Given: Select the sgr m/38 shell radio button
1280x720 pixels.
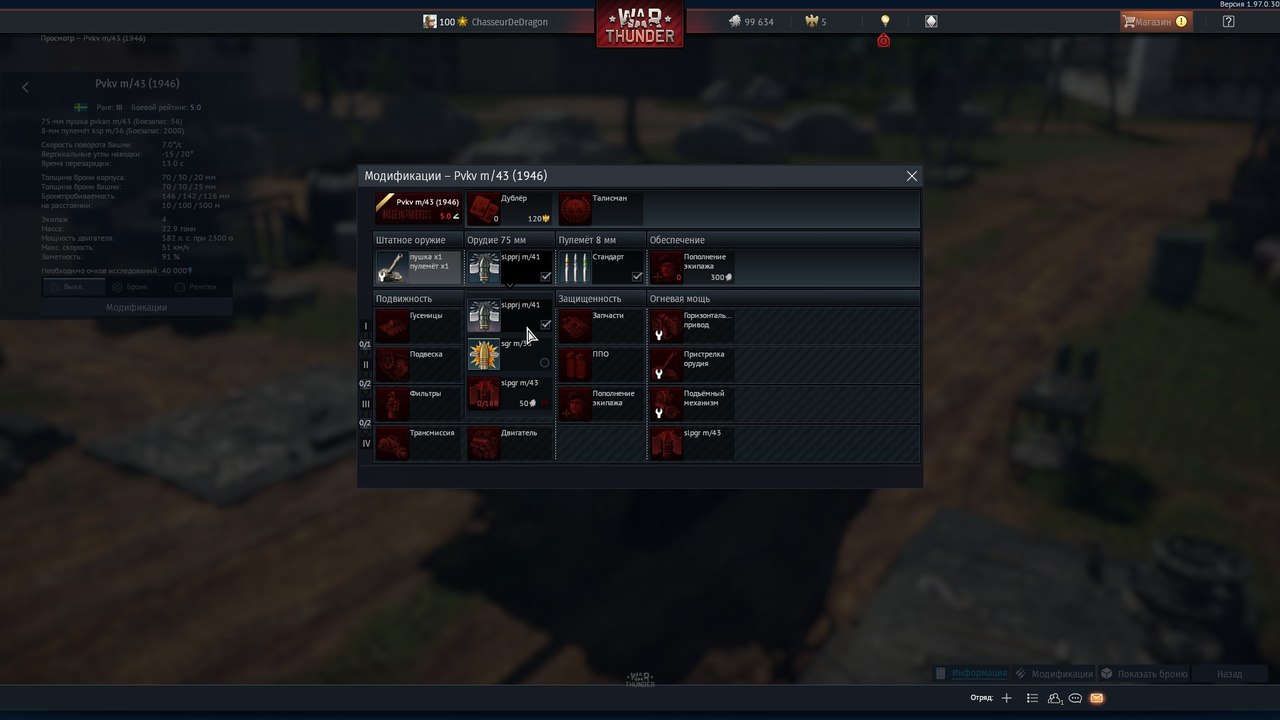Looking at the screenshot, I should [x=544, y=363].
